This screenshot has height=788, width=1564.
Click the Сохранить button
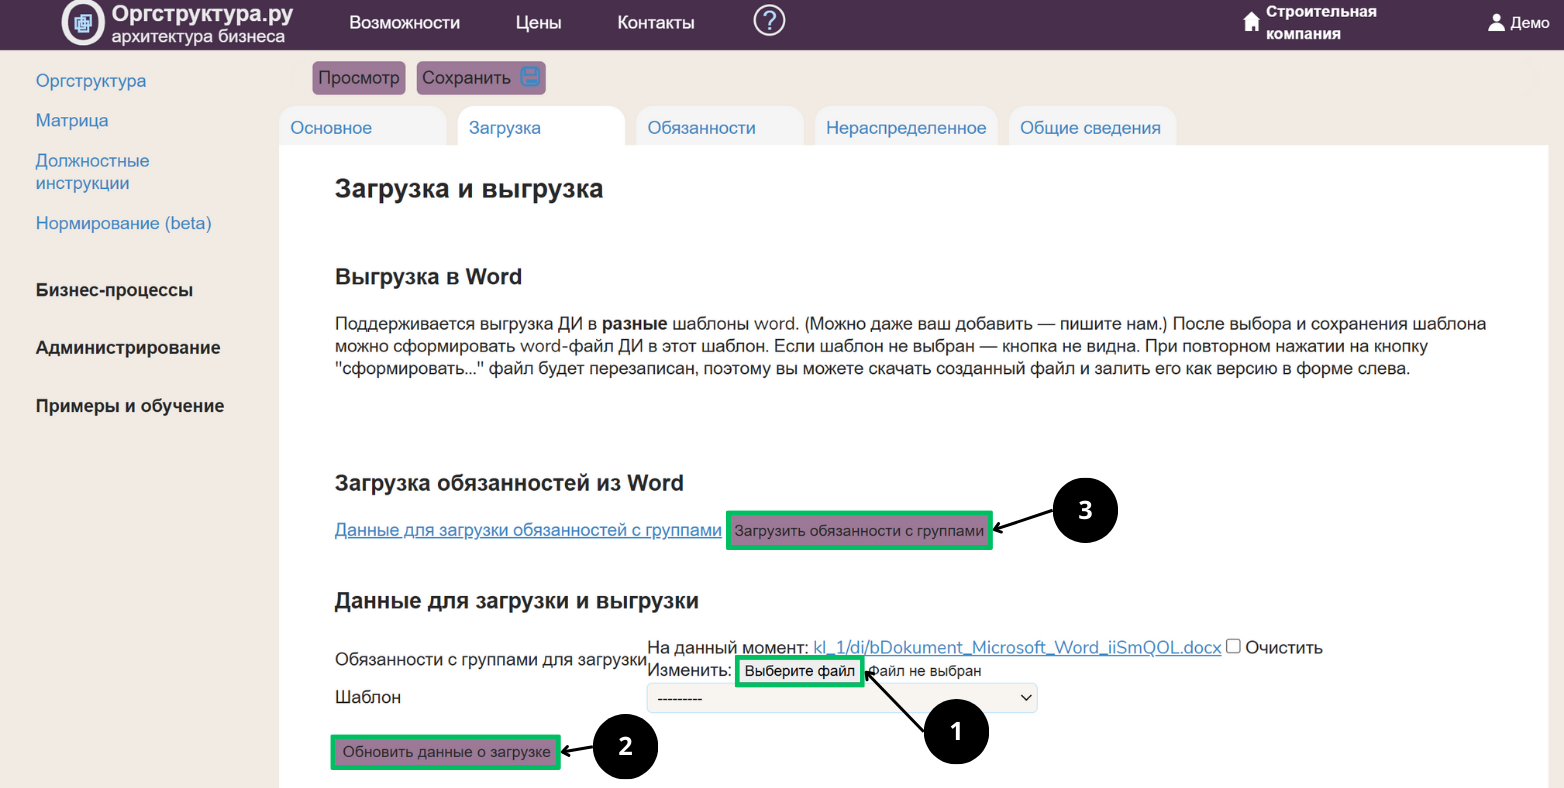coord(481,77)
